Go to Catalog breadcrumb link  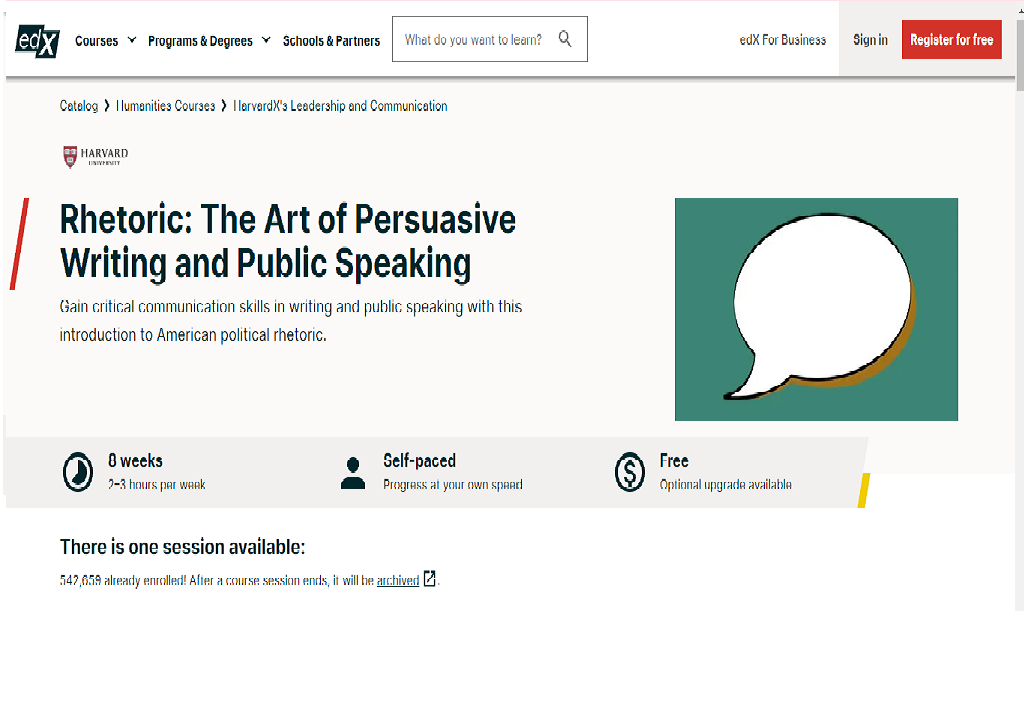78,106
